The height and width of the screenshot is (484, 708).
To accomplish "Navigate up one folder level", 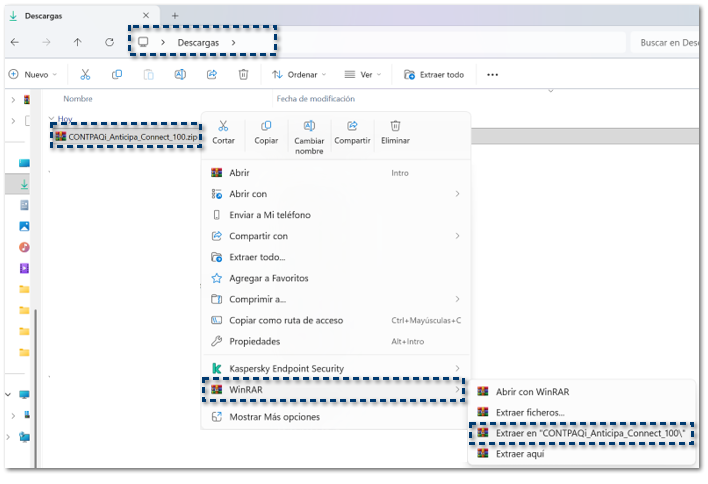I will pyautogui.click(x=78, y=42).
